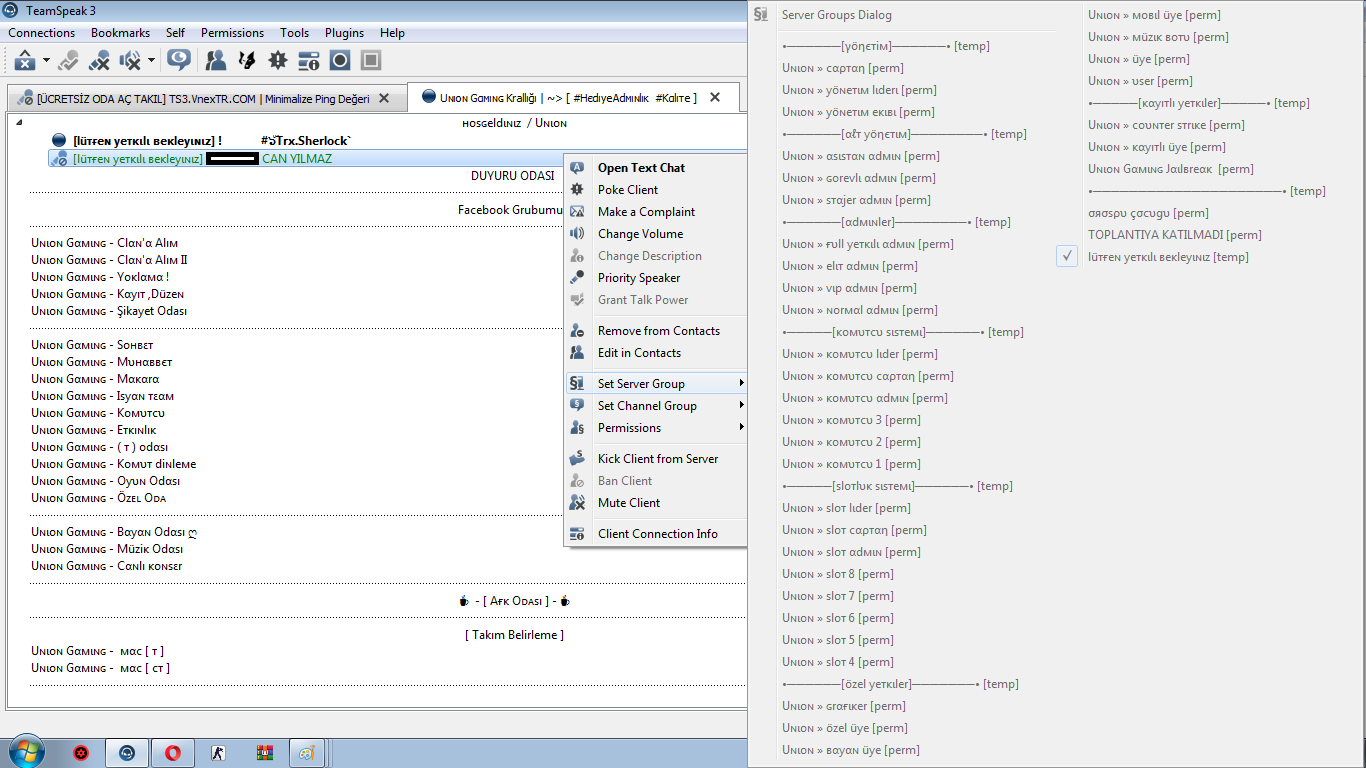Open the Windows Start button
The height and width of the screenshot is (768, 1366).
25,753
